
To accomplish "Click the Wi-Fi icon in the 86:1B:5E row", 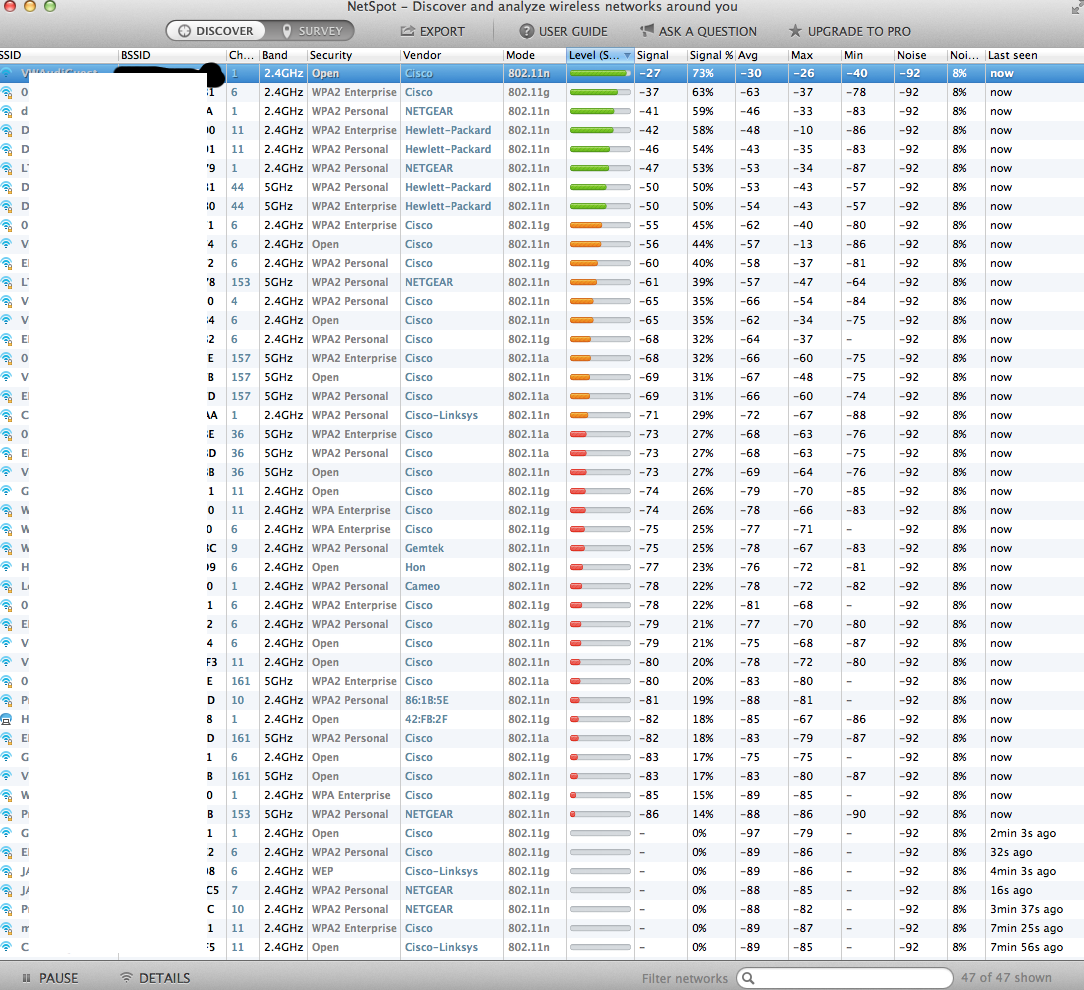I will tap(7, 700).
